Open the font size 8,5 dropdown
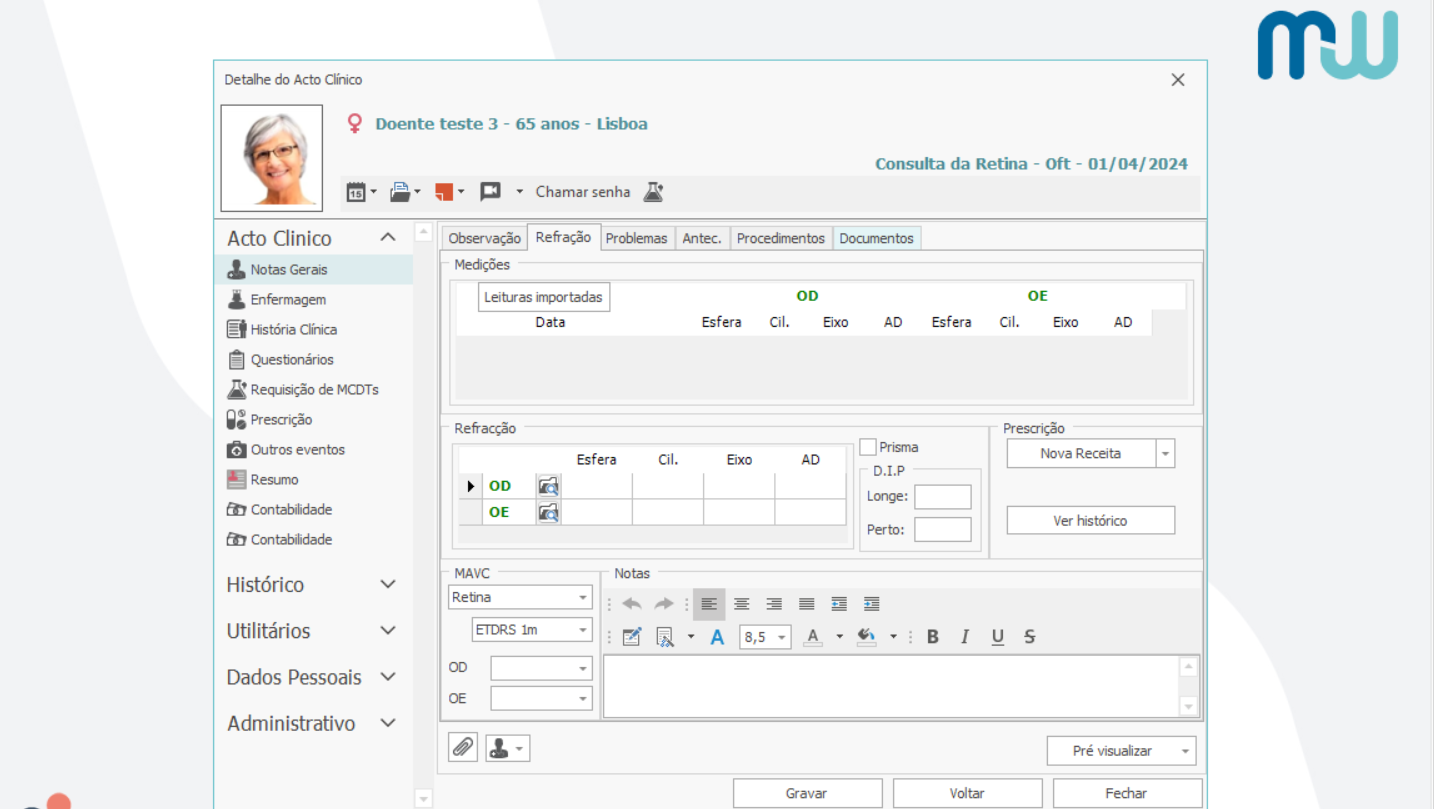 pyautogui.click(x=781, y=637)
